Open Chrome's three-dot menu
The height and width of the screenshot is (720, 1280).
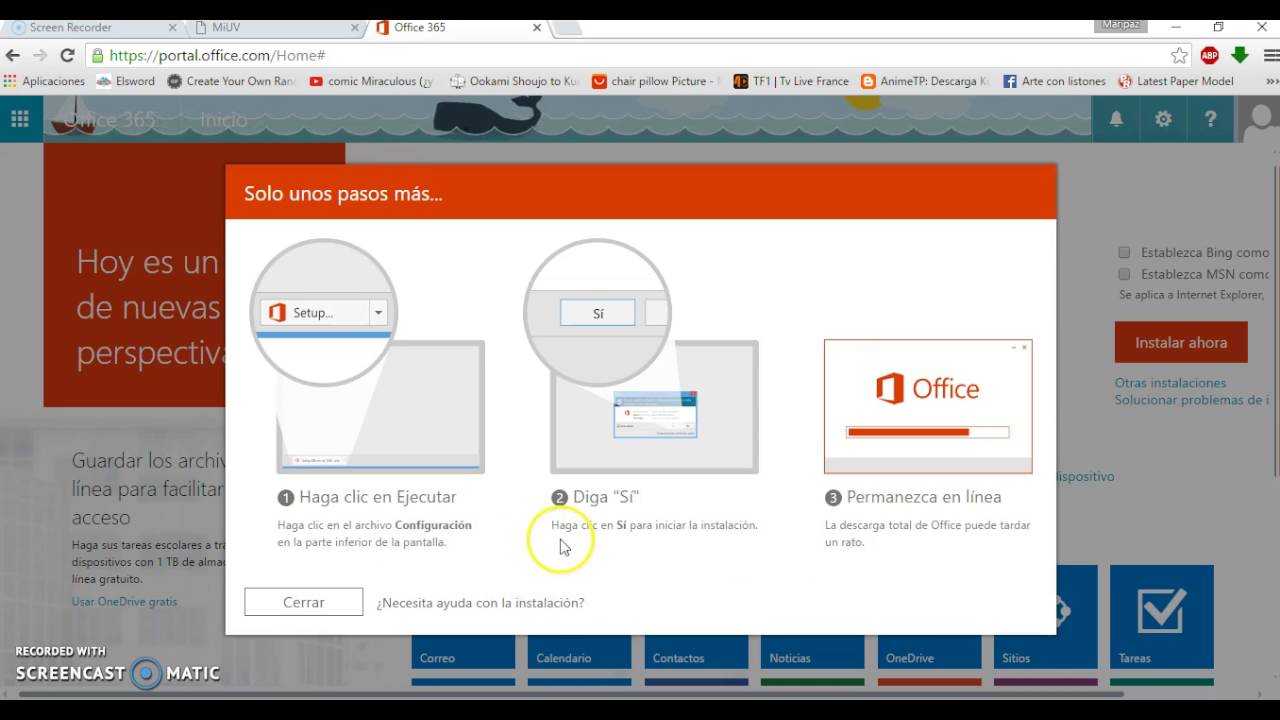pyautogui.click(x=1269, y=55)
